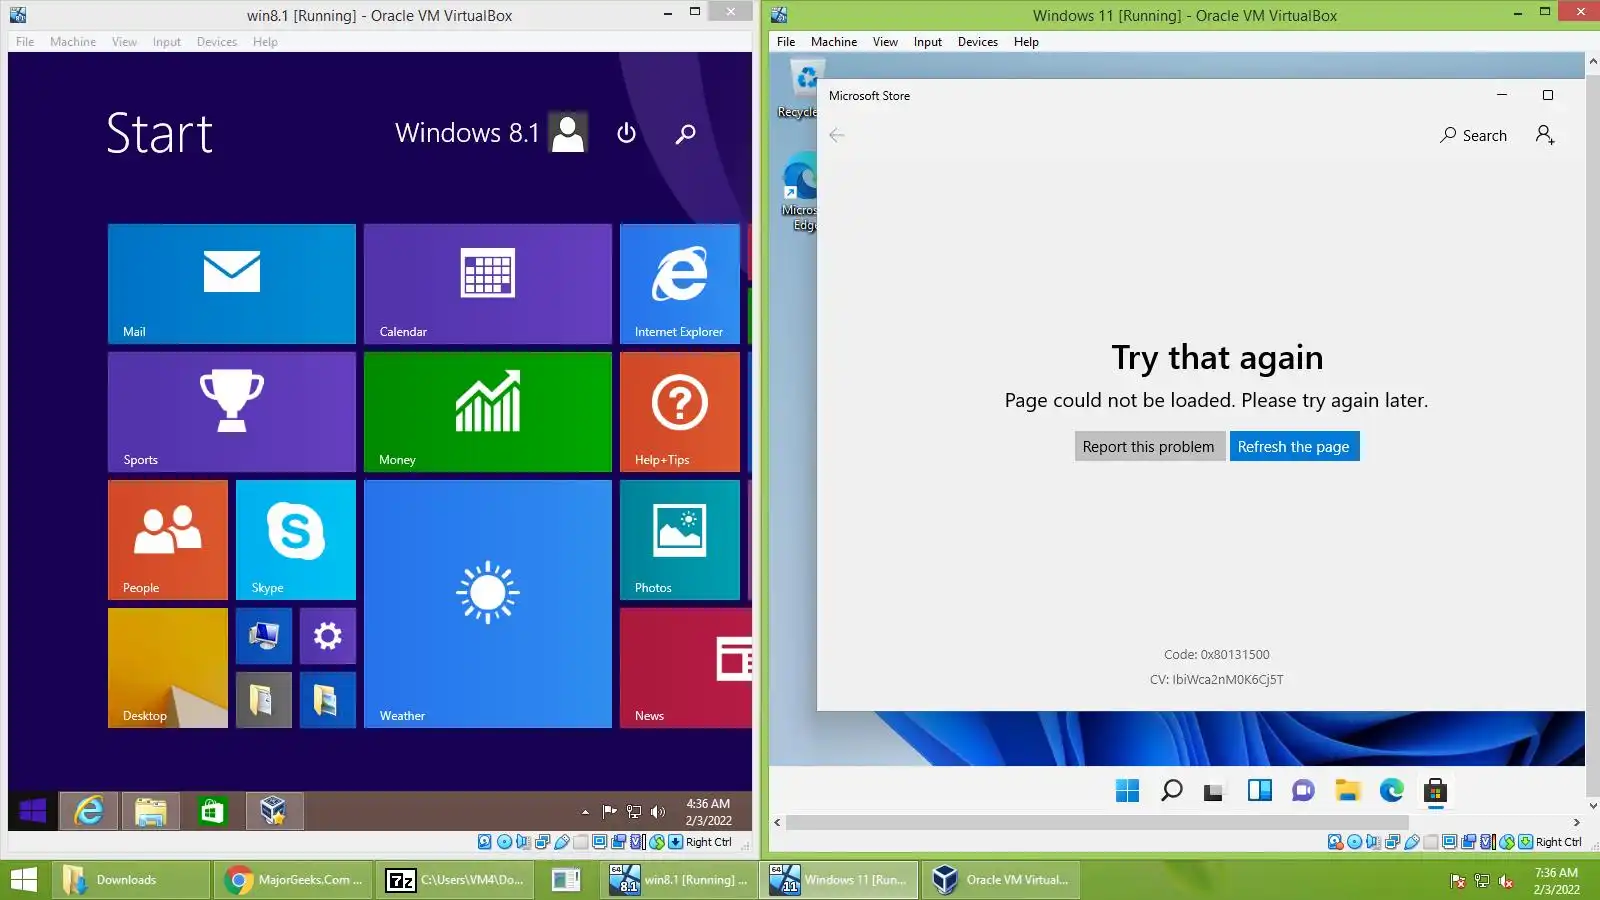Screen dimensions: 1600x900
Task: Open the Store icon in win8.1 taskbar
Action: tap(212, 811)
